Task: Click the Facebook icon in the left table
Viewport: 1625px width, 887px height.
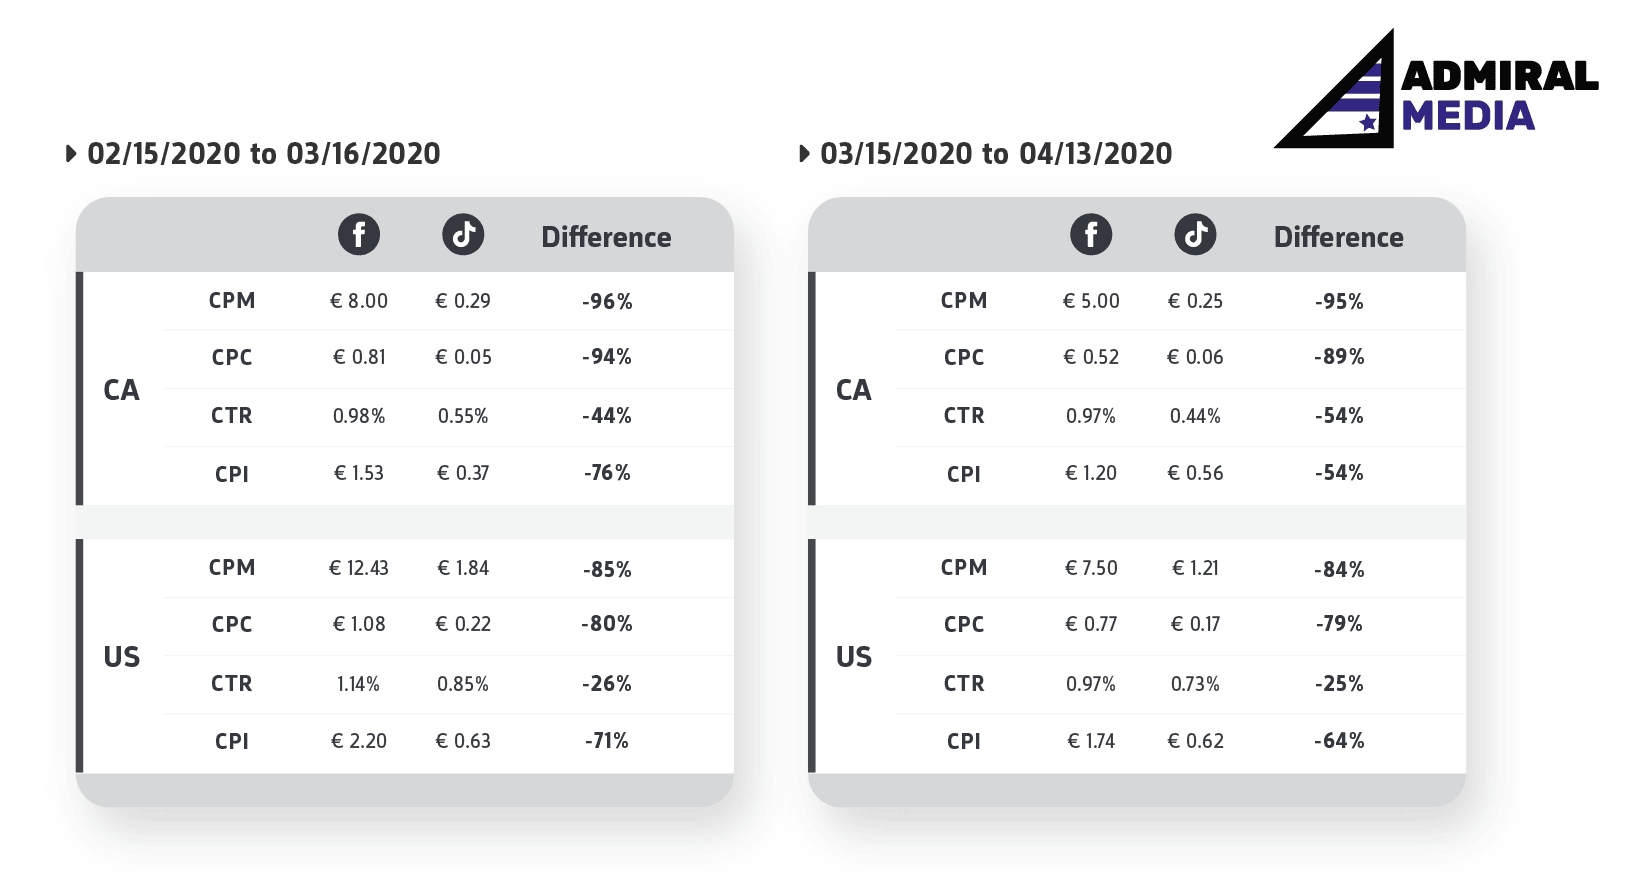Action: coord(359,235)
